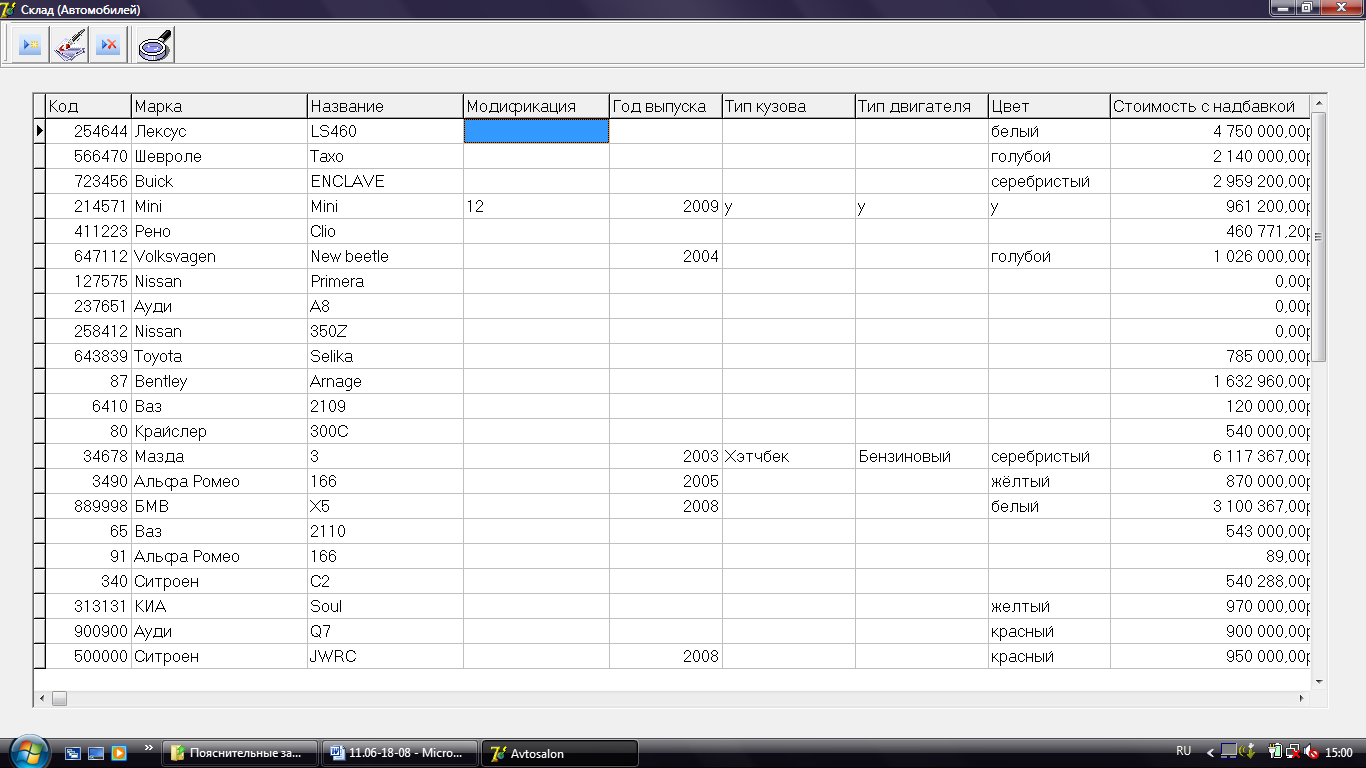The width and height of the screenshot is (1366, 768).
Task: Click the Arnage cell
Action: (x=385, y=381)
